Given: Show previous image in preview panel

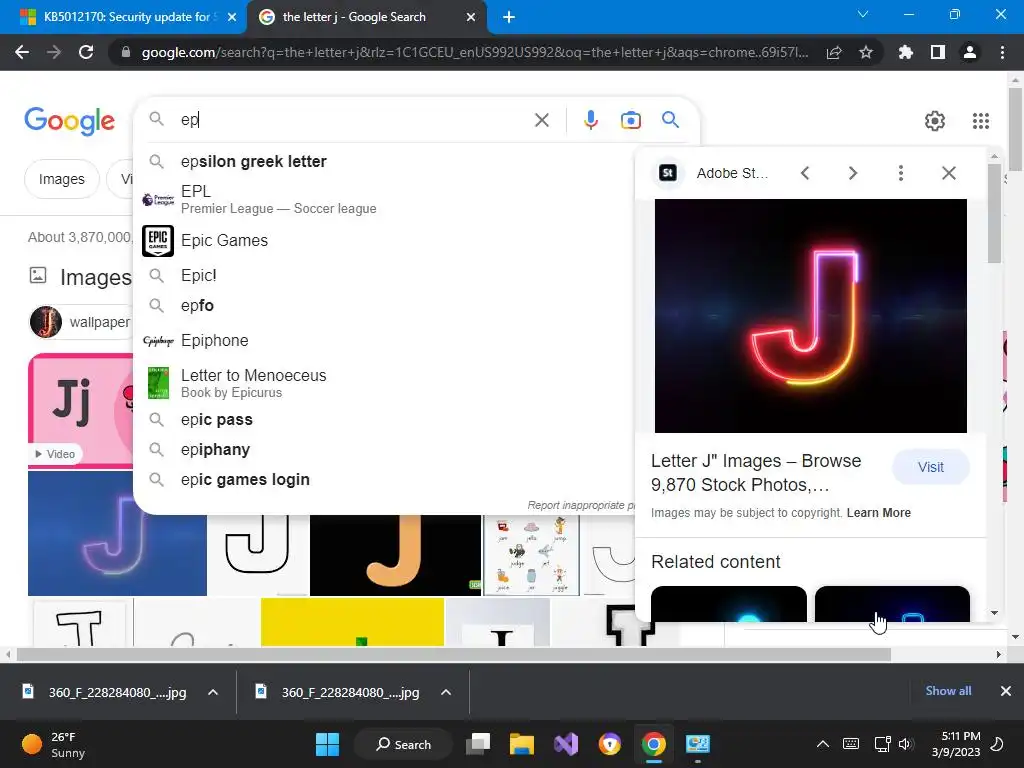Looking at the screenshot, I should tap(805, 173).
